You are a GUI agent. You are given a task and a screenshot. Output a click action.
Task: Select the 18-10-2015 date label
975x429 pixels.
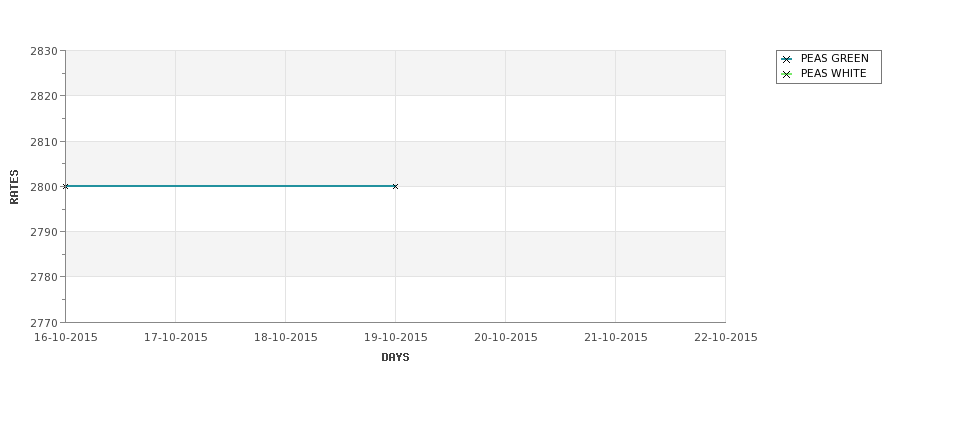[286, 337]
